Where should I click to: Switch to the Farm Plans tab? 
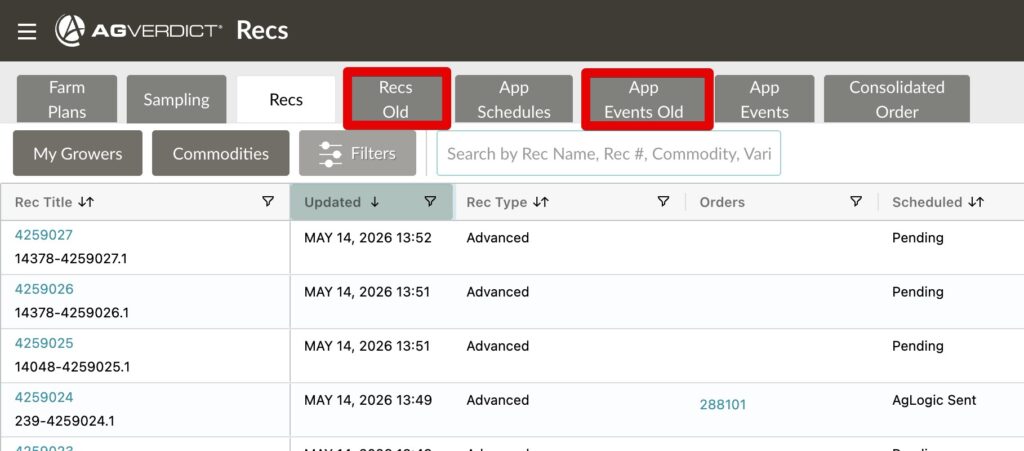[67, 99]
